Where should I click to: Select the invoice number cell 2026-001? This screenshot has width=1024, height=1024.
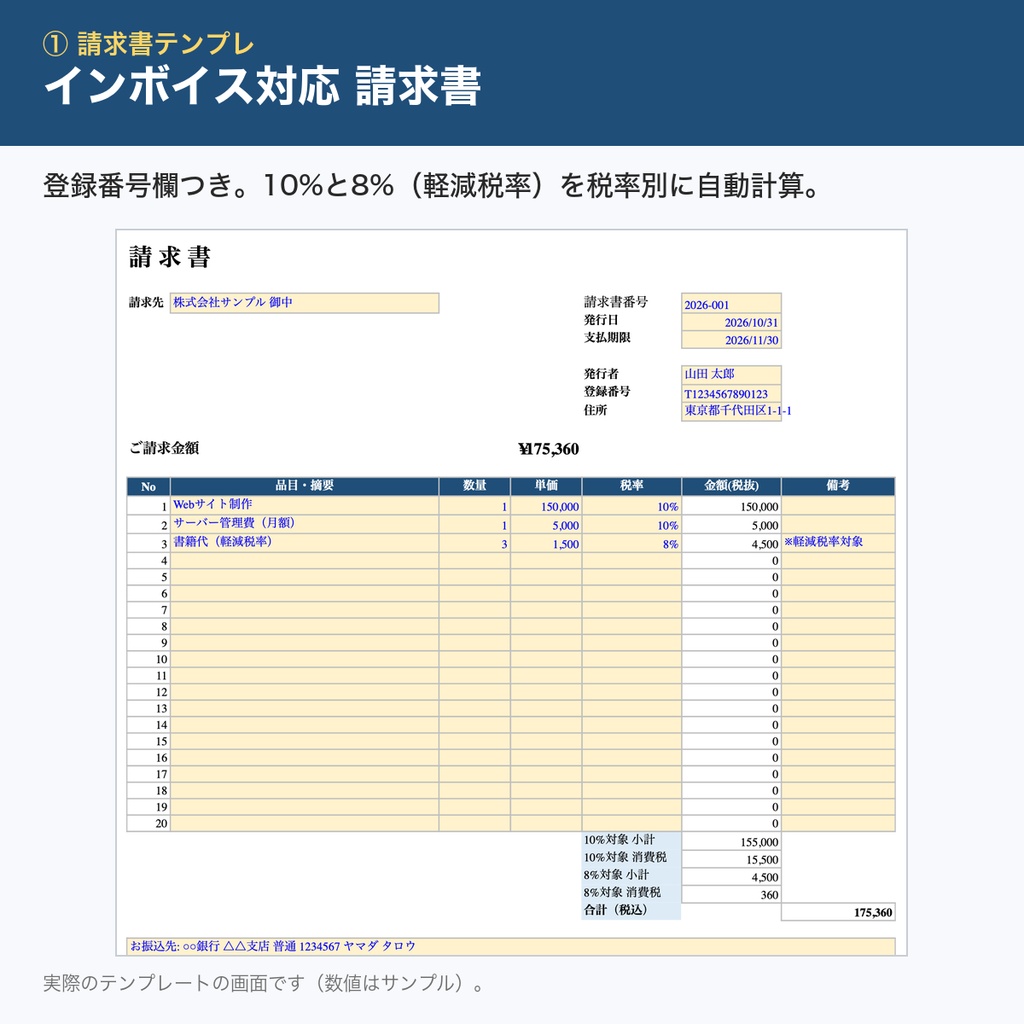pos(731,304)
